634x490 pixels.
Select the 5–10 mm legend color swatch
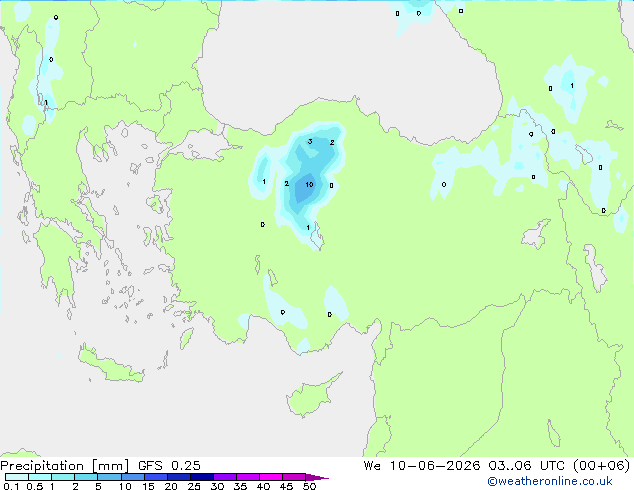coord(109,477)
